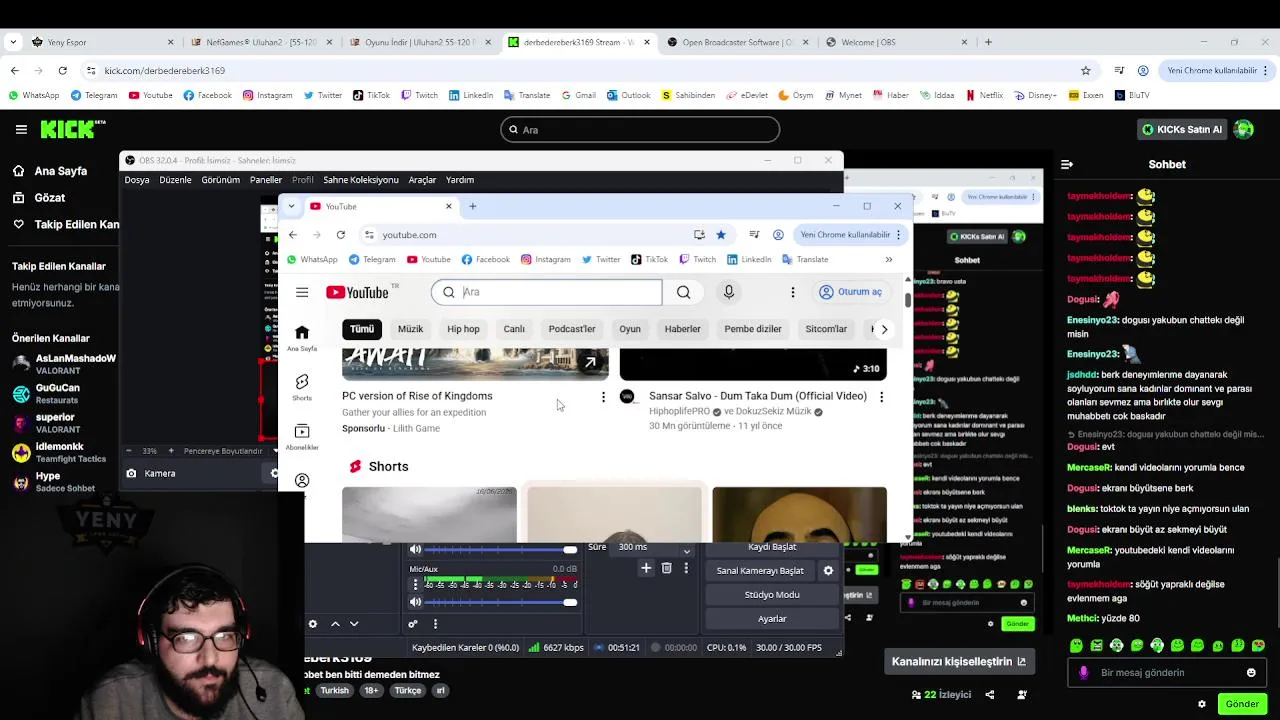Open the Netflix bookmark
The width and height of the screenshot is (1280, 720).
pos(984,95)
